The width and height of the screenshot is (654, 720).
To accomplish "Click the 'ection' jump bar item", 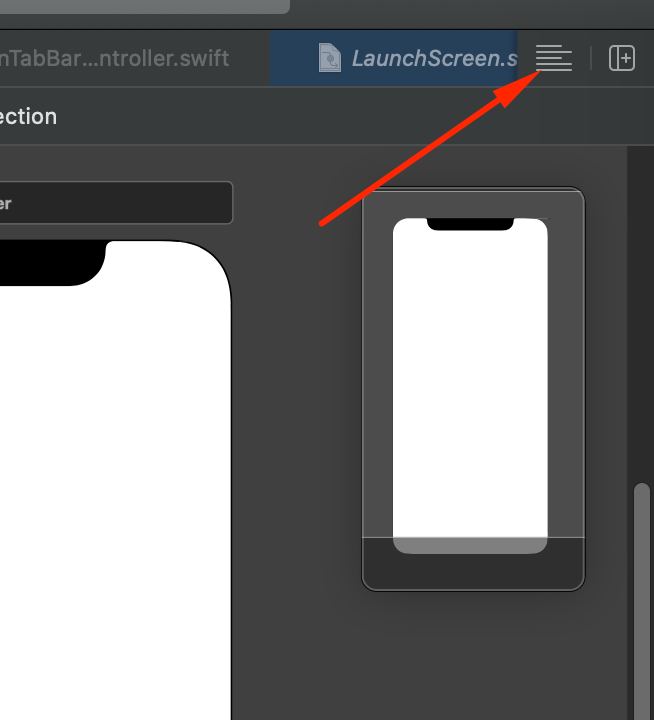I will click(x=28, y=117).
